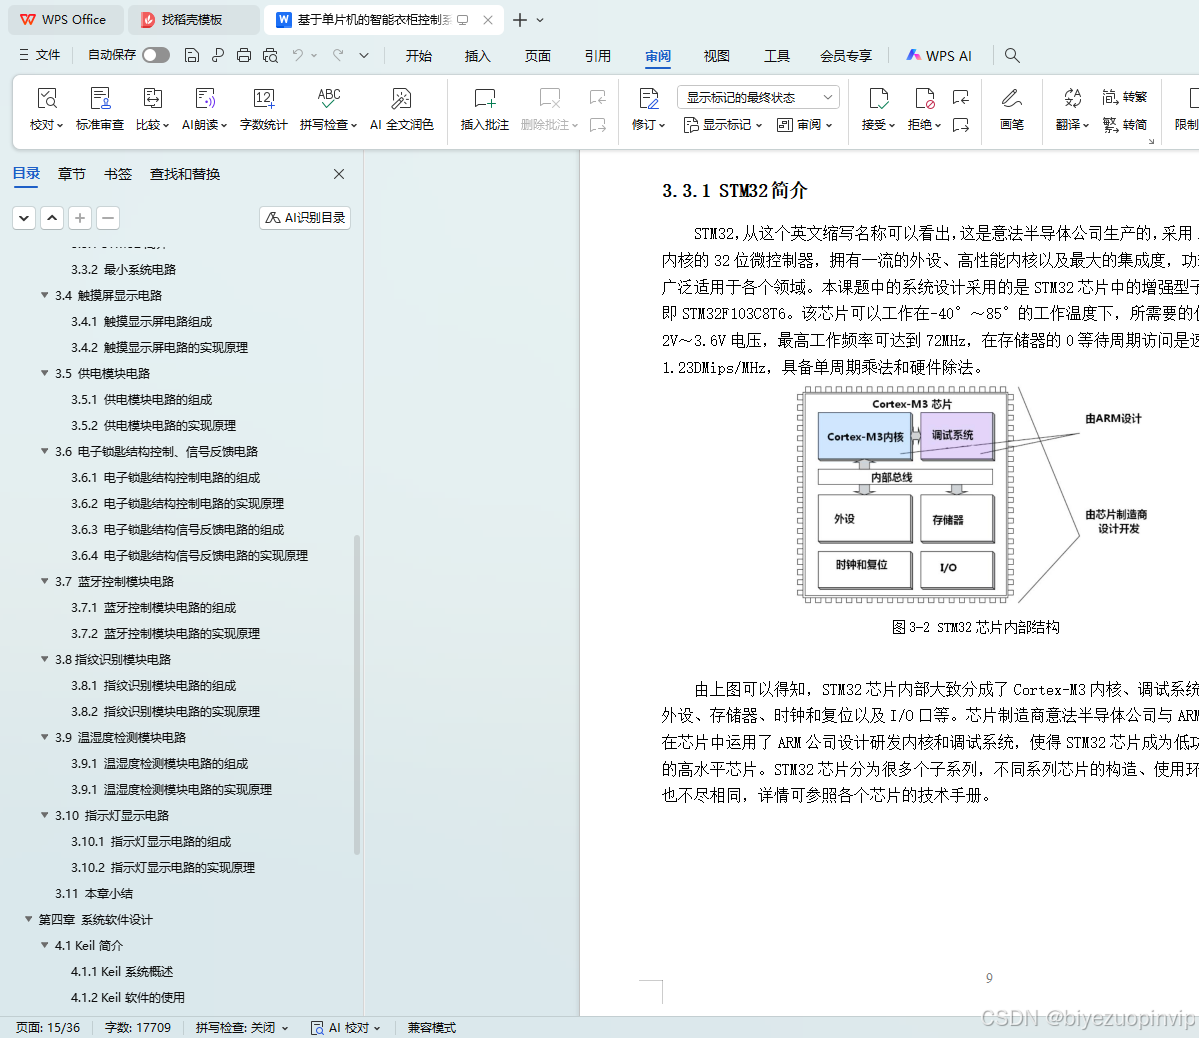Click the AI识别目录 button

304,217
